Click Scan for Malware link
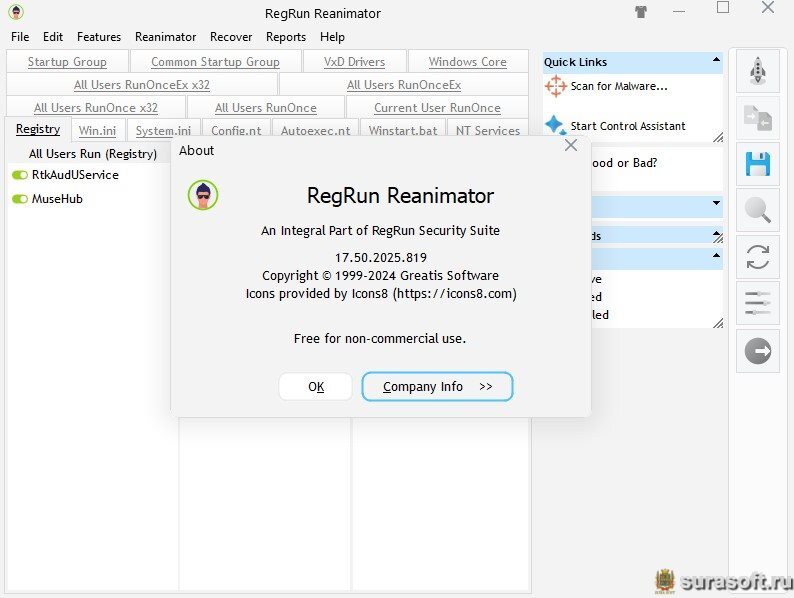The height and width of the screenshot is (598, 794). point(619,86)
